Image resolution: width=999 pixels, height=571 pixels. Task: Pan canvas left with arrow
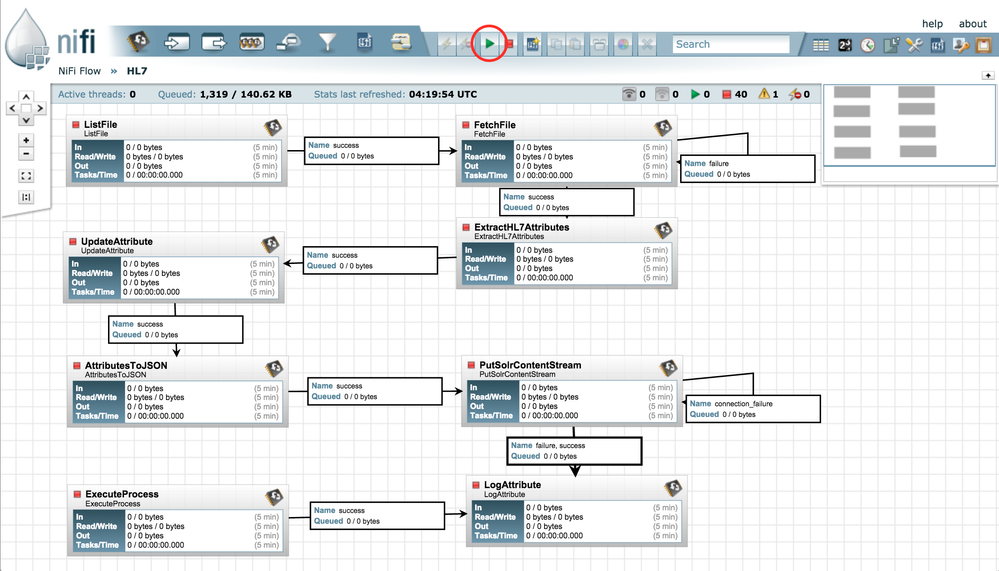(12, 108)
